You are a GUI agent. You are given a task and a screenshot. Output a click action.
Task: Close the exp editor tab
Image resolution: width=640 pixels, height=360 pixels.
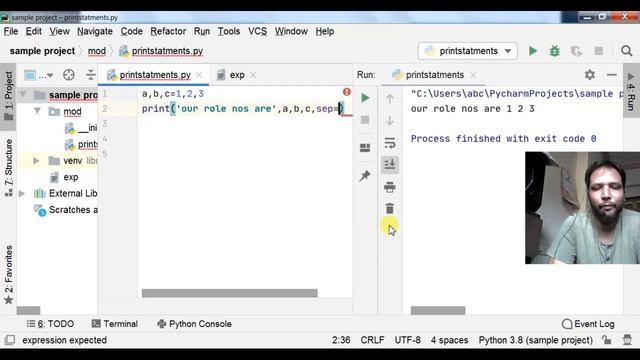tap(253, 75)
